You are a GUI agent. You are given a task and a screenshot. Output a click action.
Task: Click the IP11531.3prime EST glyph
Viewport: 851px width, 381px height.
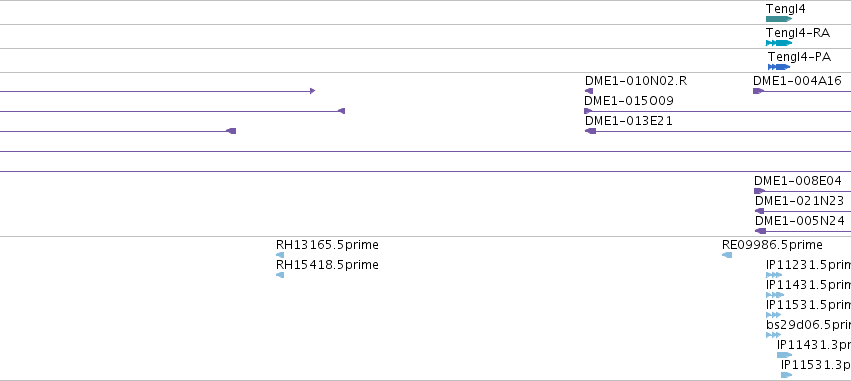pos(786,375)
